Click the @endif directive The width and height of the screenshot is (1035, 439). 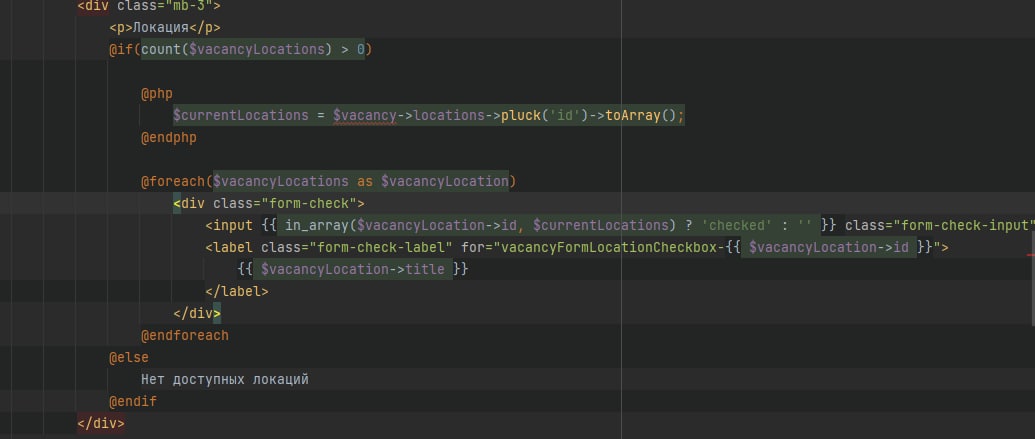[133, 401]
